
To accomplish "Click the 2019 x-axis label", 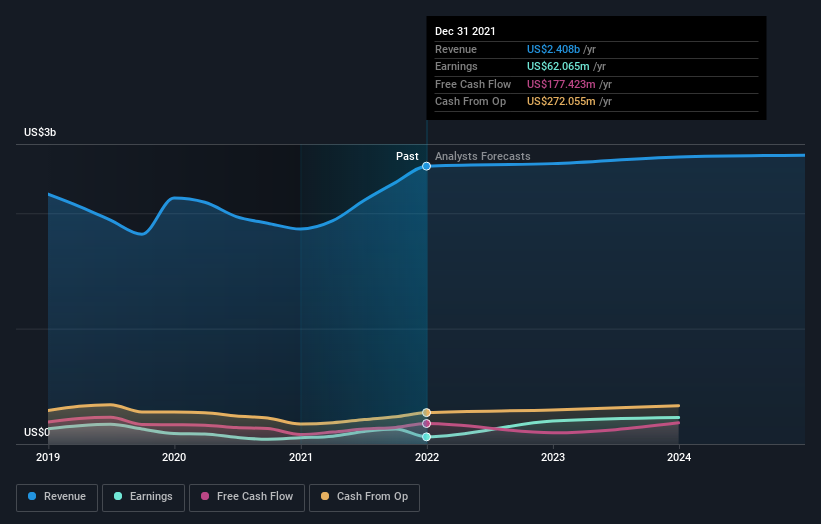I will pos(48,458).
